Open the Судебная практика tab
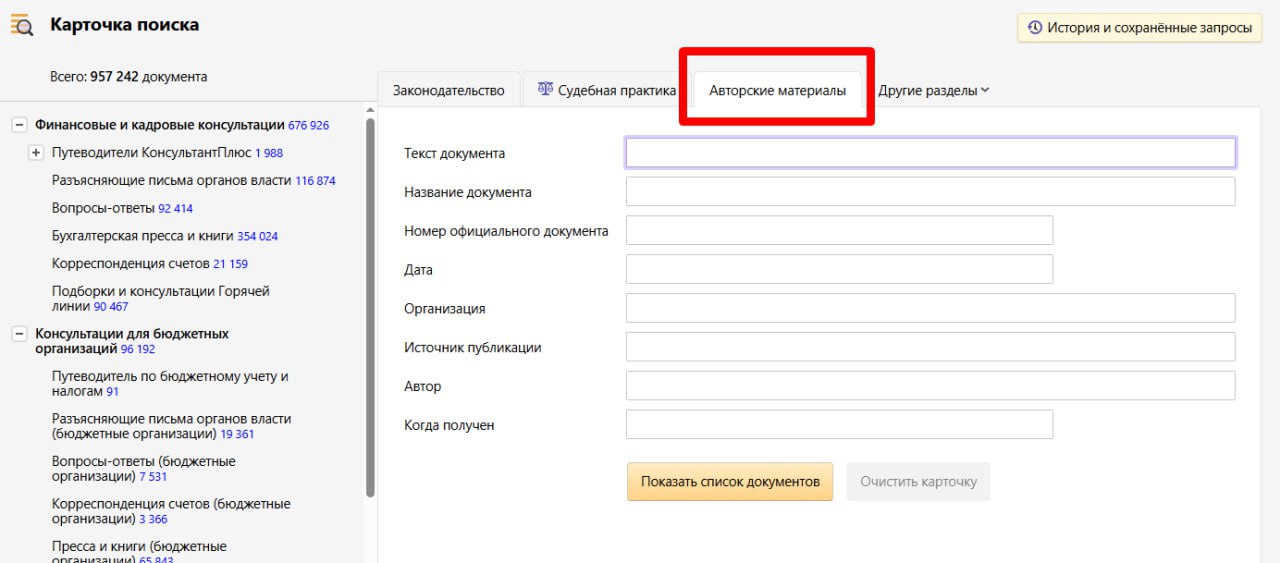1280x563 pixels. tap(607, 90)
